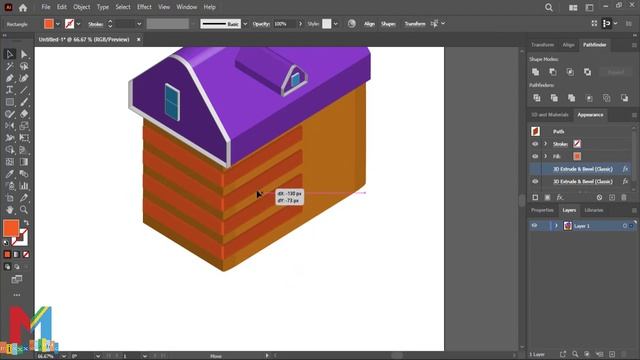The width and height of the screenshot is (640, 360).
Task: Open the File menu
Action: (46, 7)
